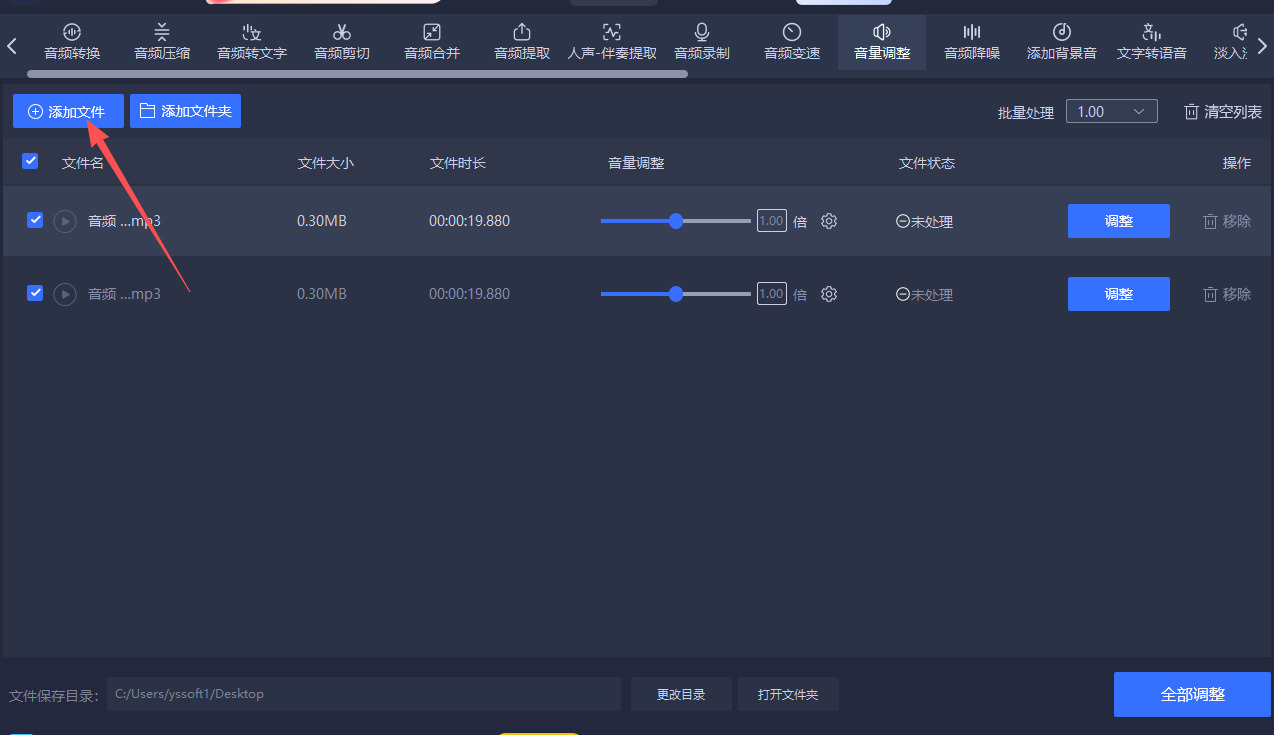Click the second row's 1.00 volume value field

[x=771, y=294]
